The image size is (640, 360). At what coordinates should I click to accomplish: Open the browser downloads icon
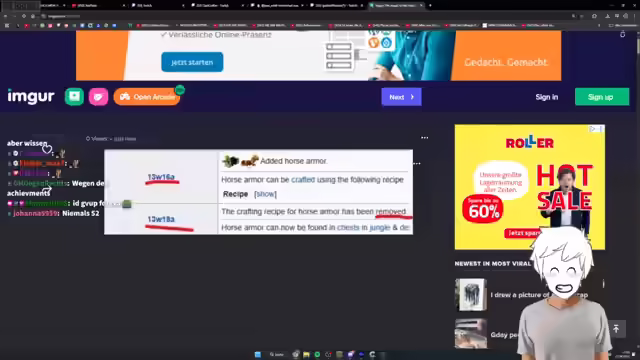[x=607, y=16]
